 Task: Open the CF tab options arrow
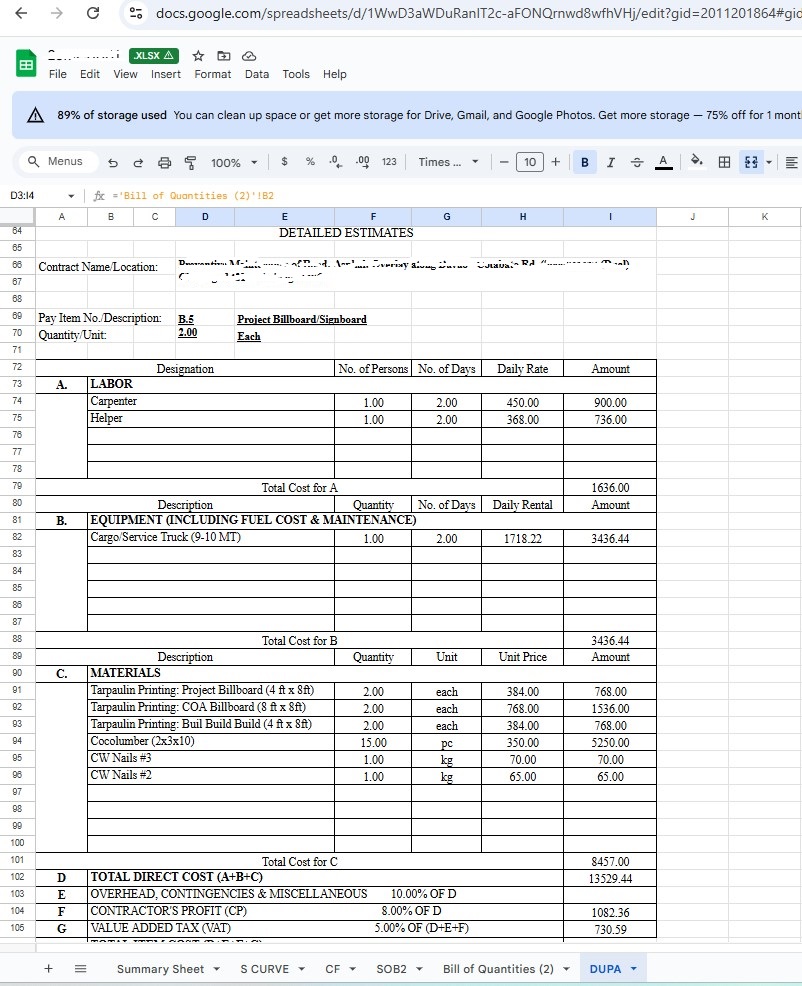(x=352, y=969)
